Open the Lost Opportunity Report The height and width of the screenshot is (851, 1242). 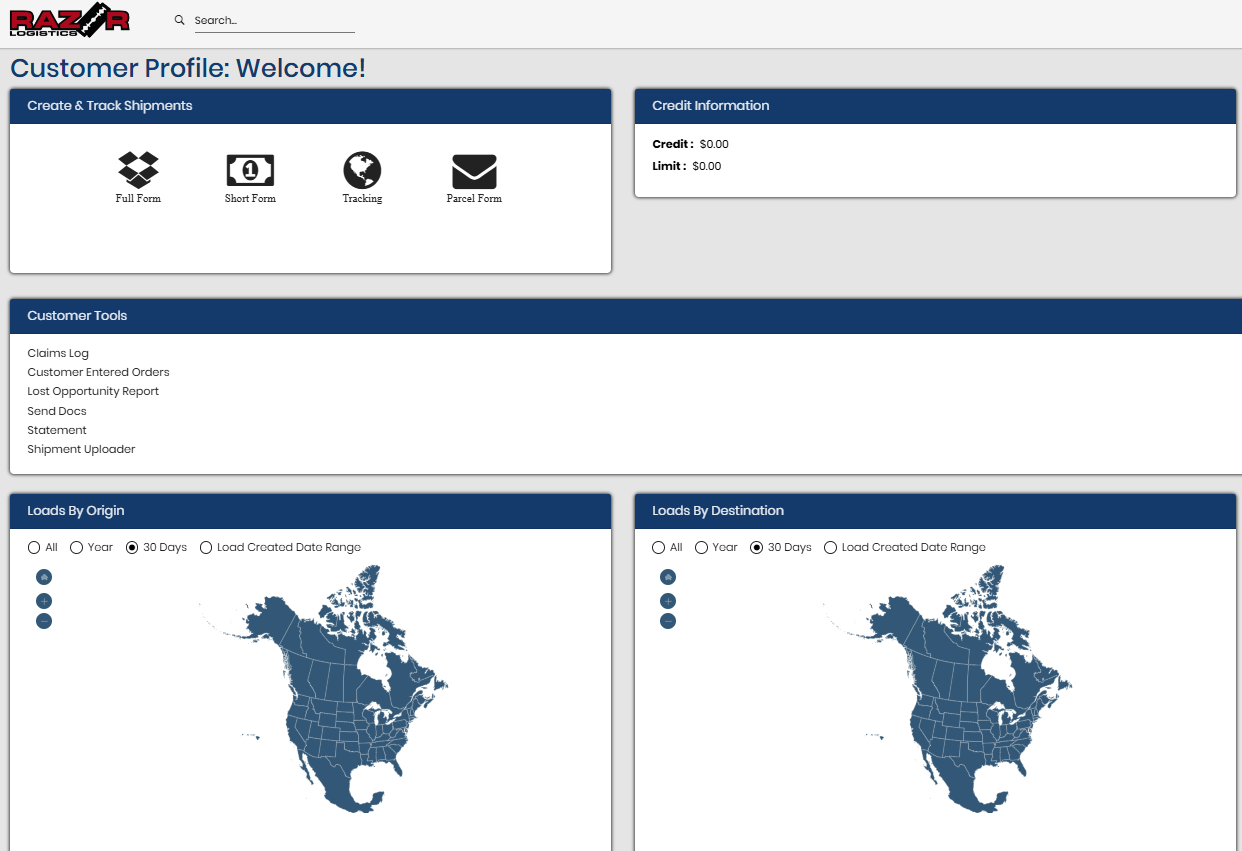pos(93,391)
